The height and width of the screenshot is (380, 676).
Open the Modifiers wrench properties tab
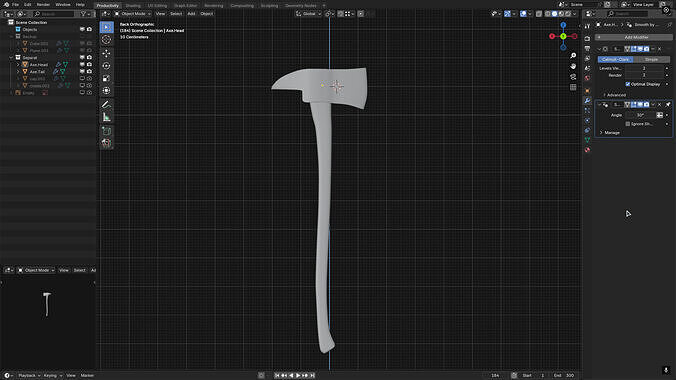[587, 100]
